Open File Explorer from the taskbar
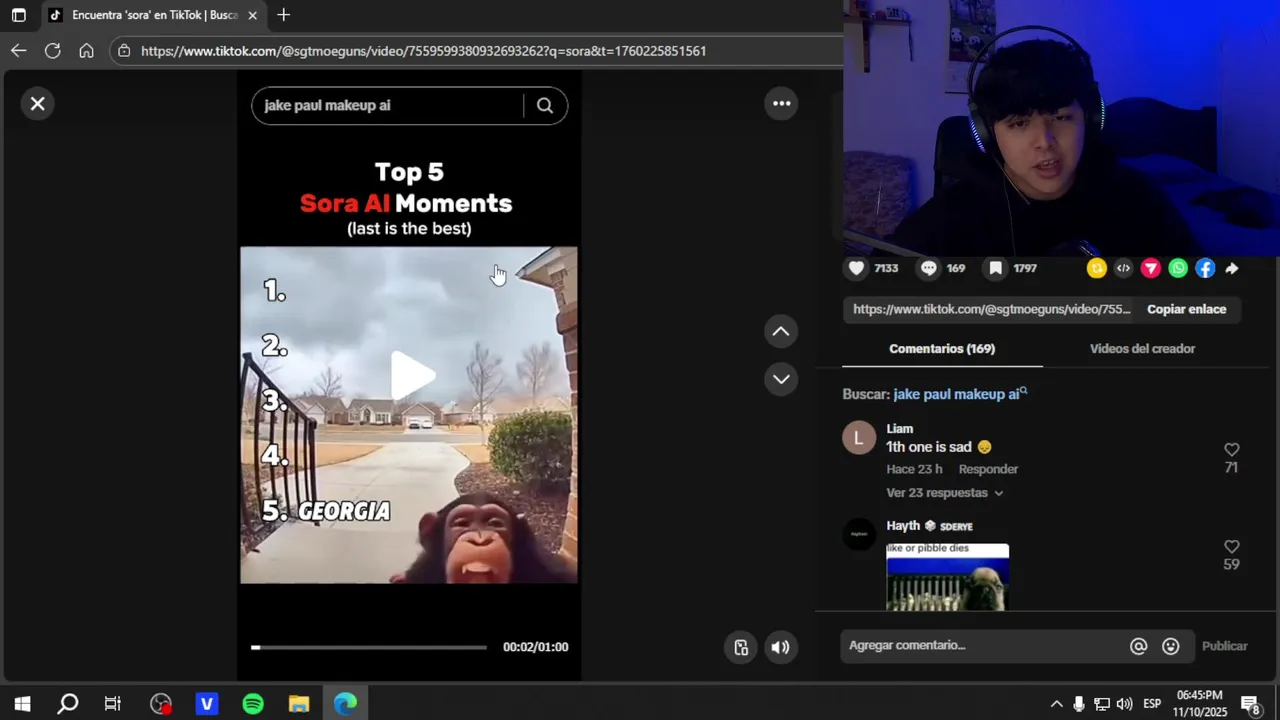1280x720 pixels. (x=299, y=704)
